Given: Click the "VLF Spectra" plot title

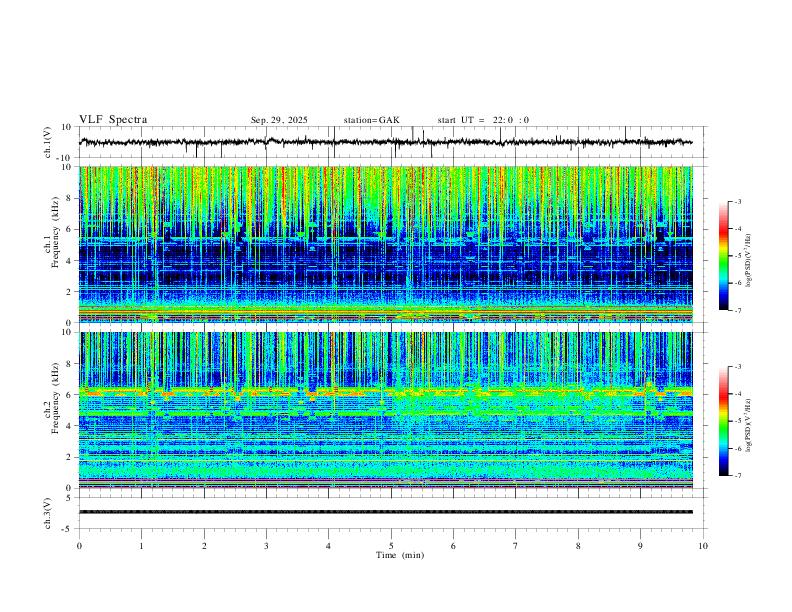Looking at the screenshot, I should pyautogui.click(x=113, y=119).
